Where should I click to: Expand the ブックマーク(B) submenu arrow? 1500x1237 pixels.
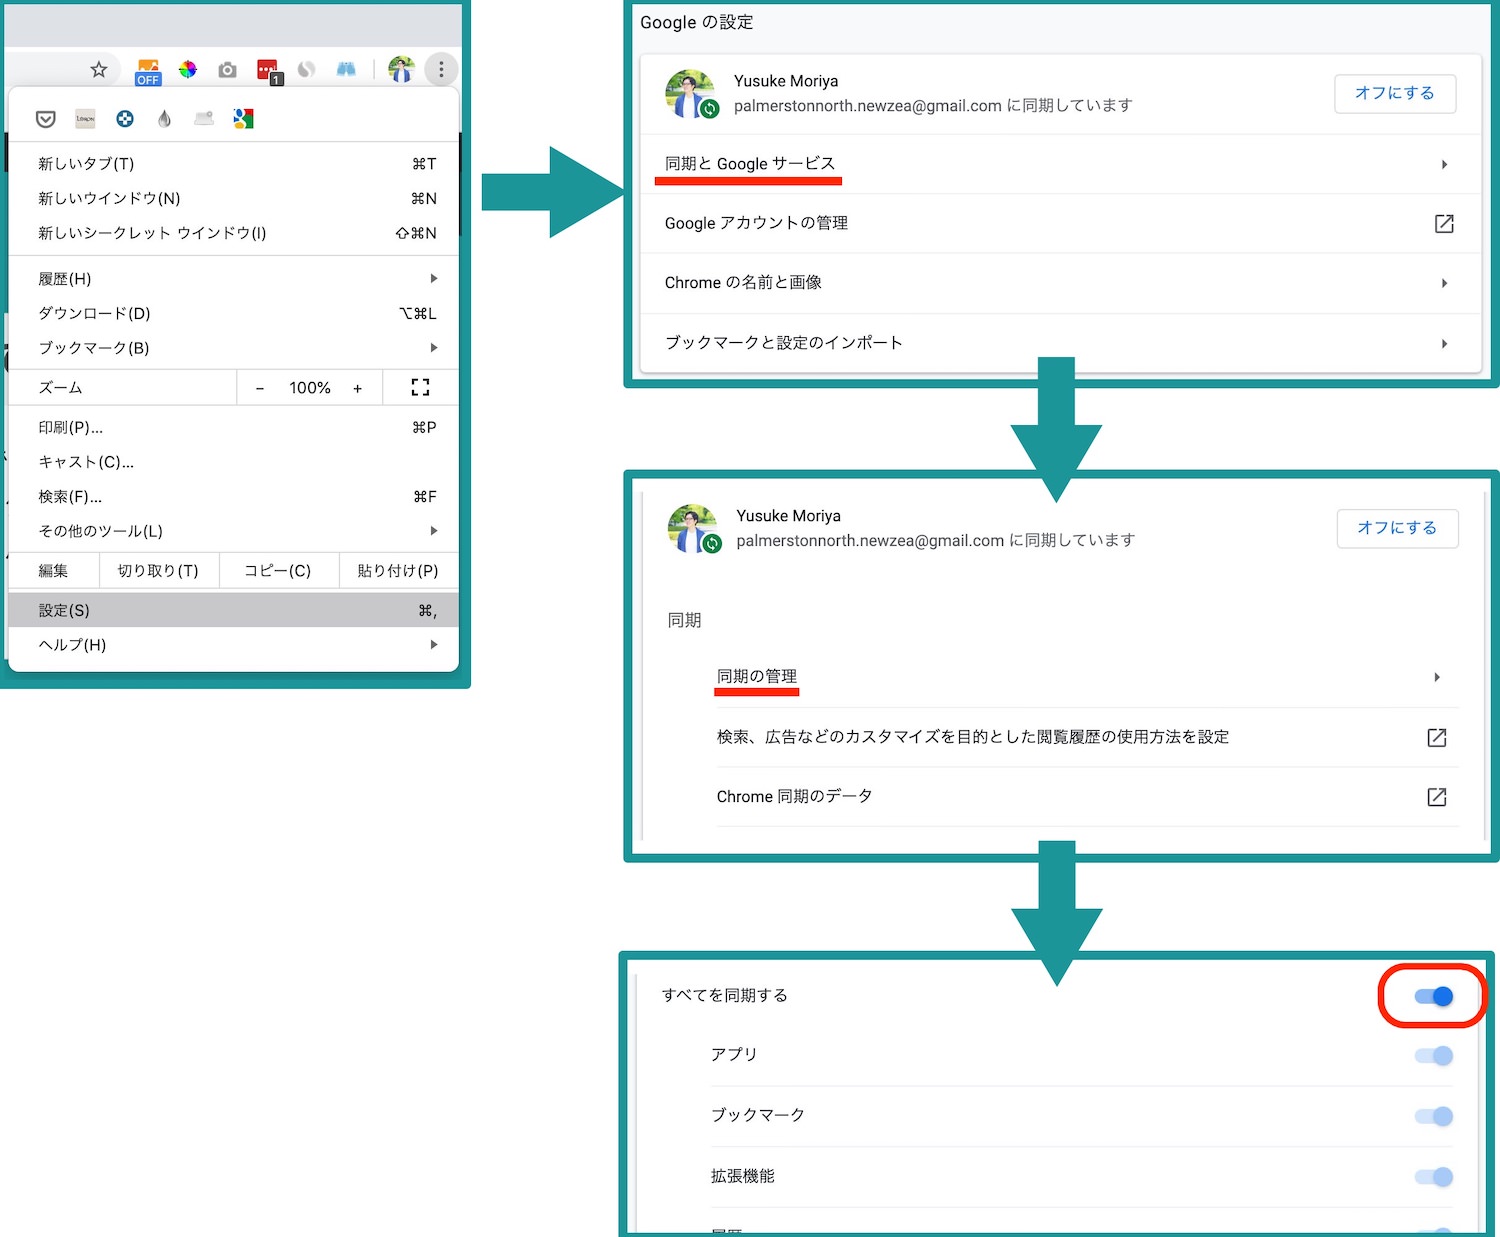pyautogui.click(x=434, y=348)
